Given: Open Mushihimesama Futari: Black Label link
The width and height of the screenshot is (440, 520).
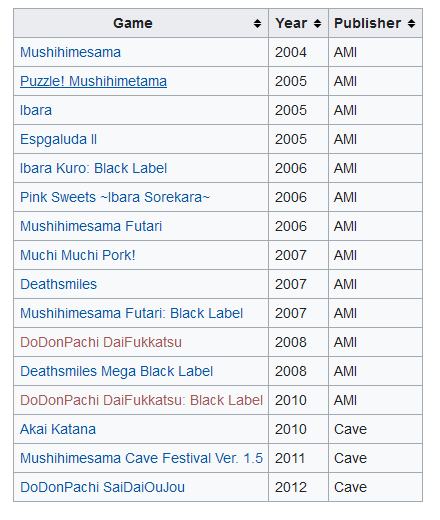Looking at the screenshot, I should (131, 313).
